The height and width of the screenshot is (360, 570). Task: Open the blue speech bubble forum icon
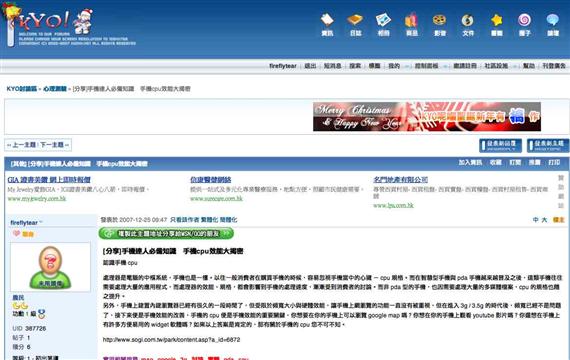[x=553, y=25]
